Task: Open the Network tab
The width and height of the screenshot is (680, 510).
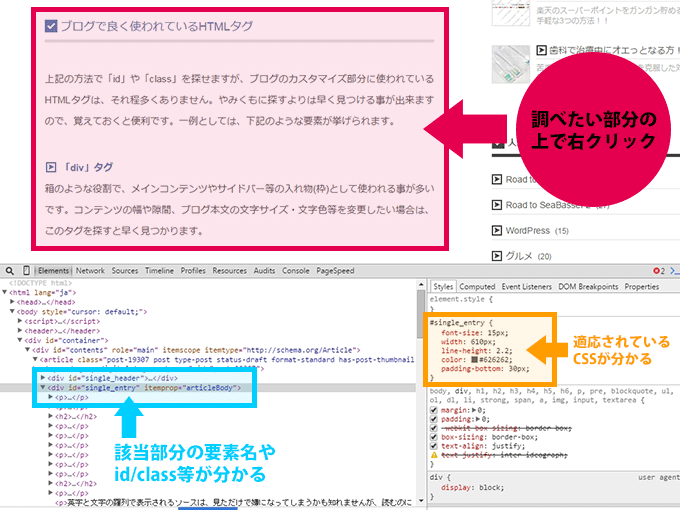Action: 90,271
